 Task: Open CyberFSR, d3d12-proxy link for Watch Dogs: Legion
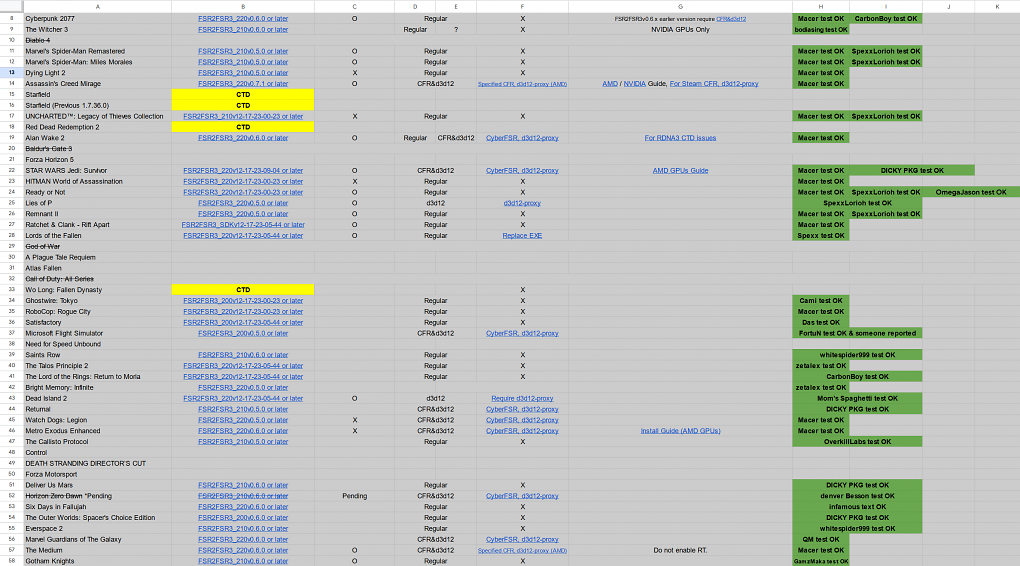pyautogui.click(x=522, y=420)
